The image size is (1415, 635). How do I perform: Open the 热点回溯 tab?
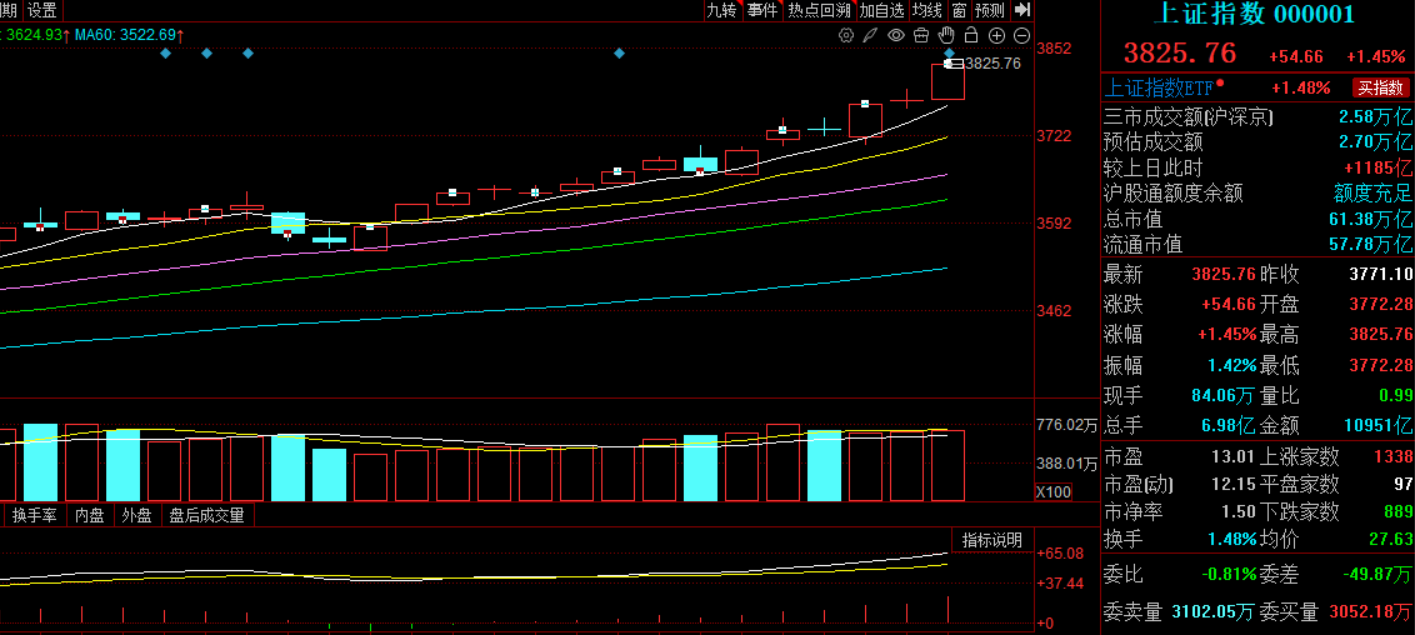click(x=819, y=10)
